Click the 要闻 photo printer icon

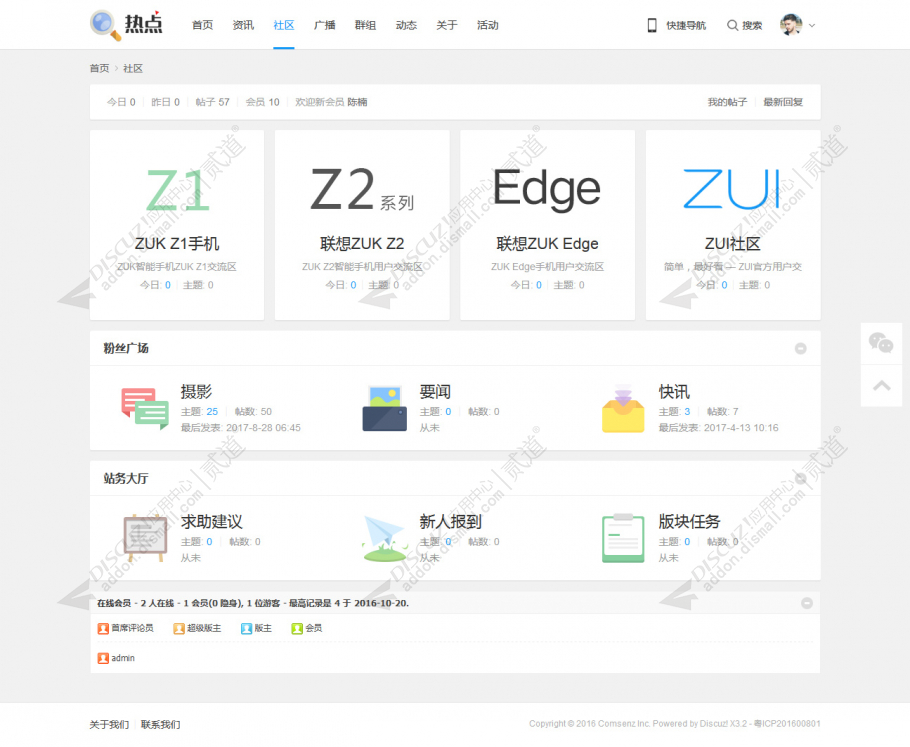pyautogui.click(x=385, y=409)
